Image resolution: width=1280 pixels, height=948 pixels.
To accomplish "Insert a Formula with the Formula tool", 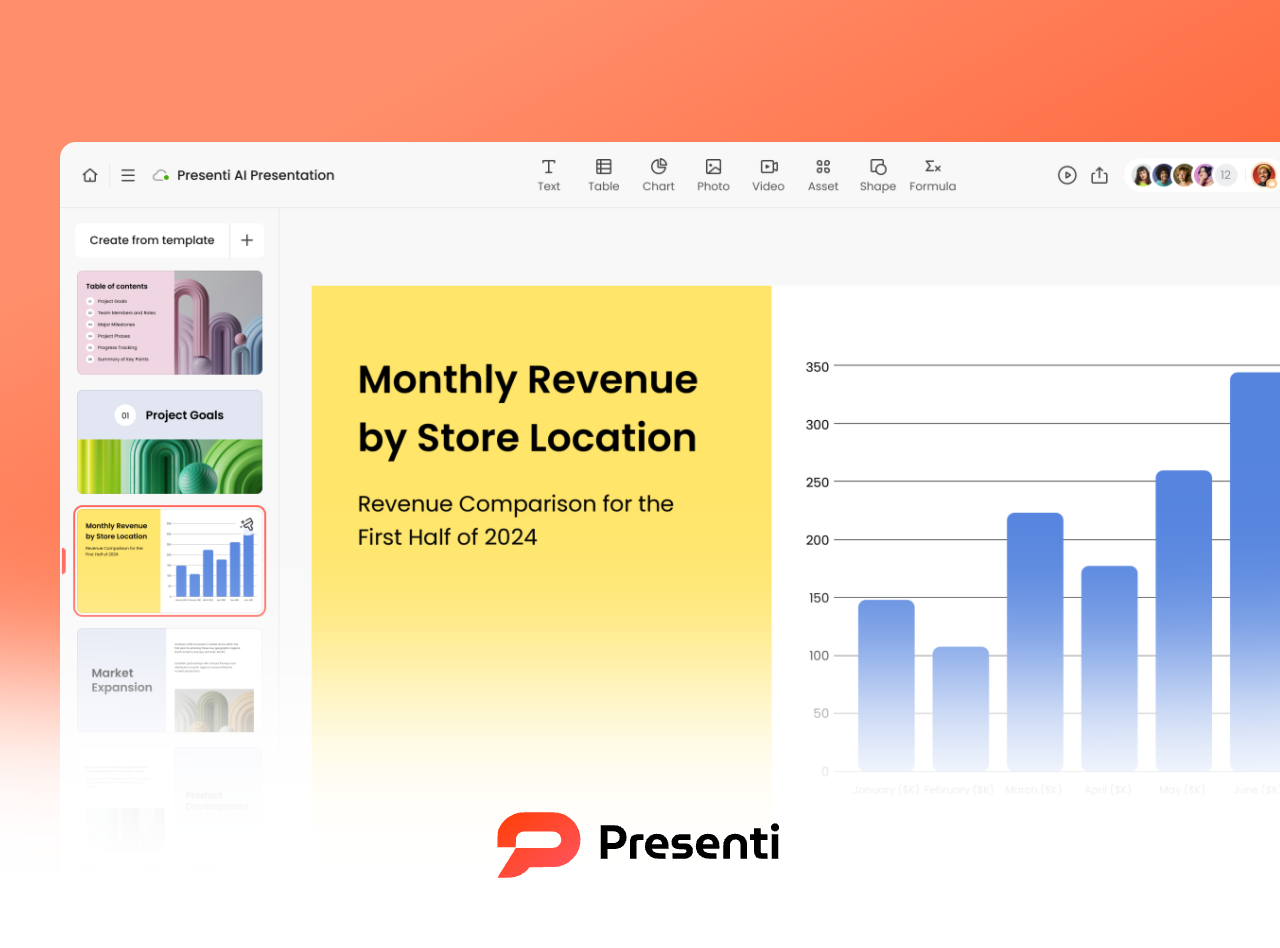I will (x=931, y=175).
